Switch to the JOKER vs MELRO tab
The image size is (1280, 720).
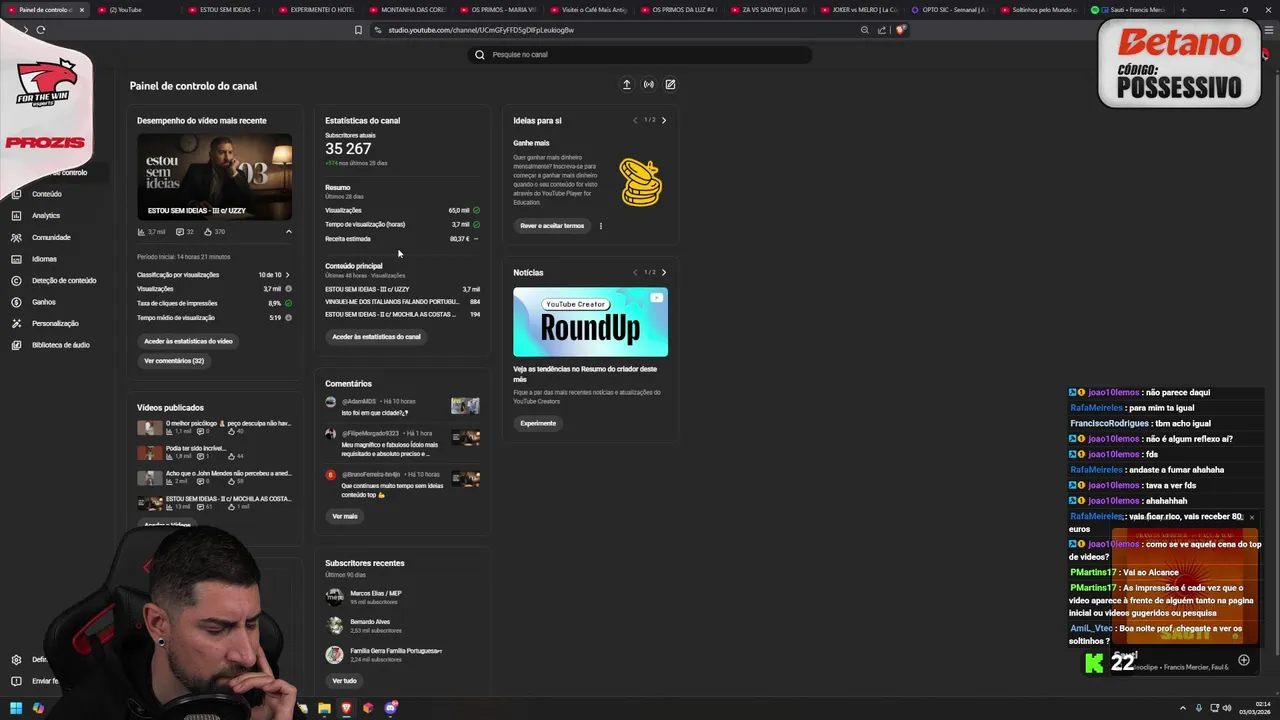coord(860,10)
